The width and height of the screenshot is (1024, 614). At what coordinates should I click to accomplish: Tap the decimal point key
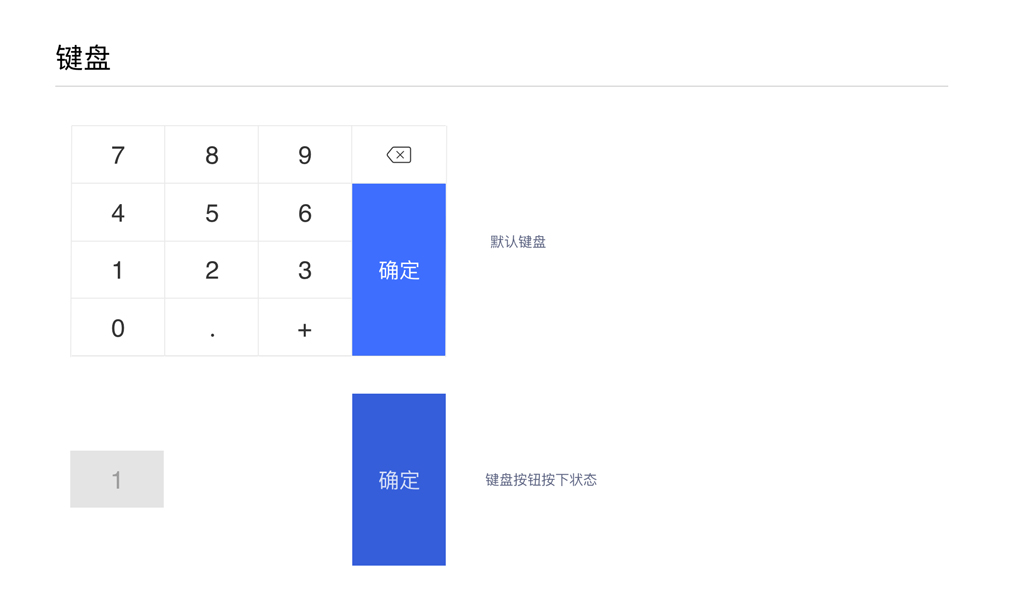[x=211, y=328]
